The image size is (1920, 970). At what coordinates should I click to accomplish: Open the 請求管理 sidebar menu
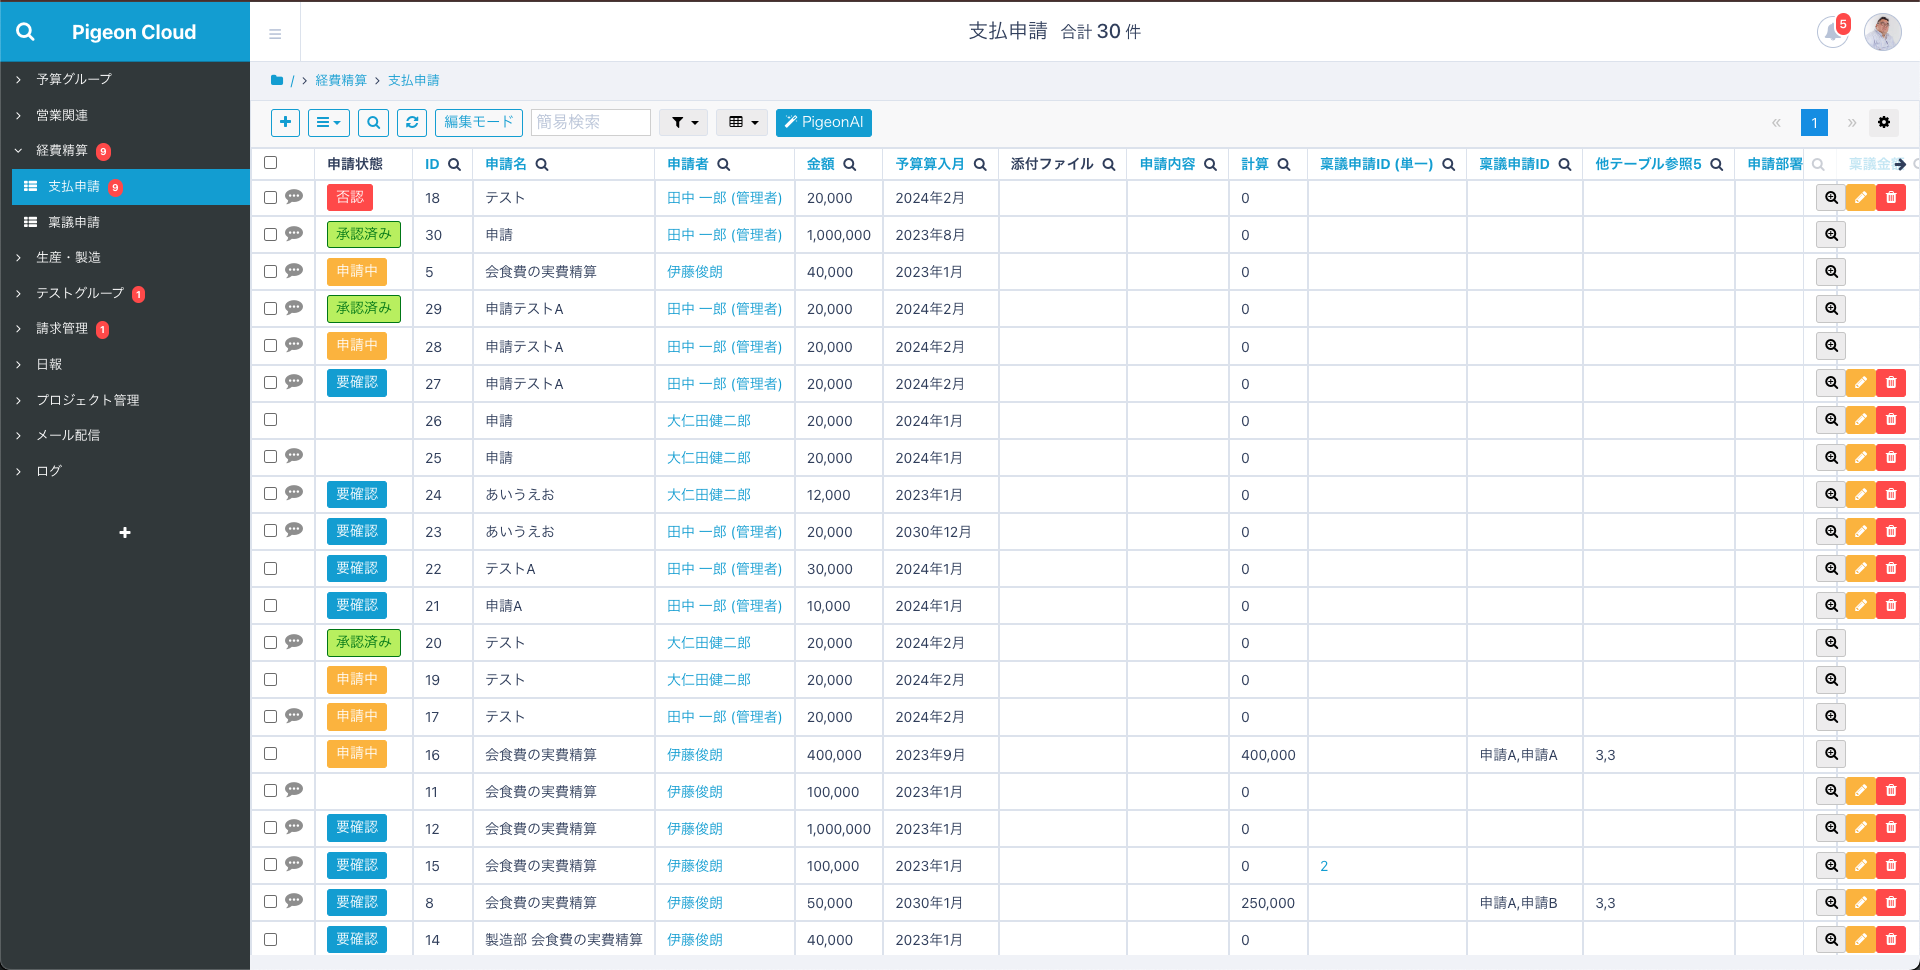62,328
